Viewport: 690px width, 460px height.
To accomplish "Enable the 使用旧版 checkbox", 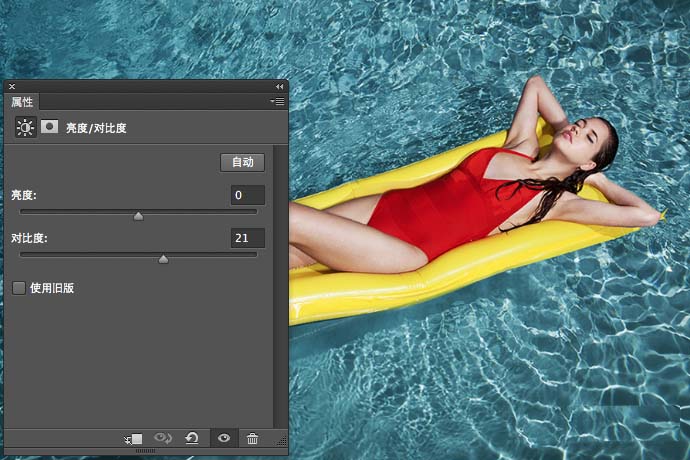I will (x=19, y=288).
